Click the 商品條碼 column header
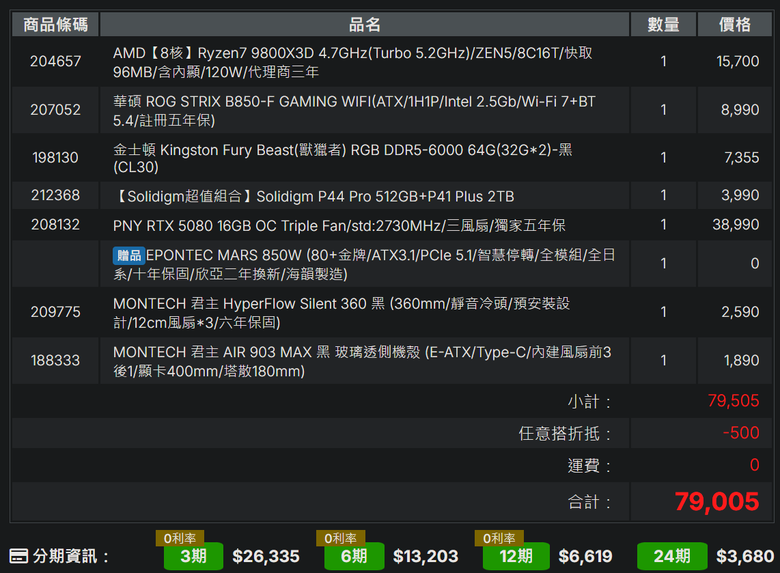Screen dimensions: 780x573 coord(55,24)
